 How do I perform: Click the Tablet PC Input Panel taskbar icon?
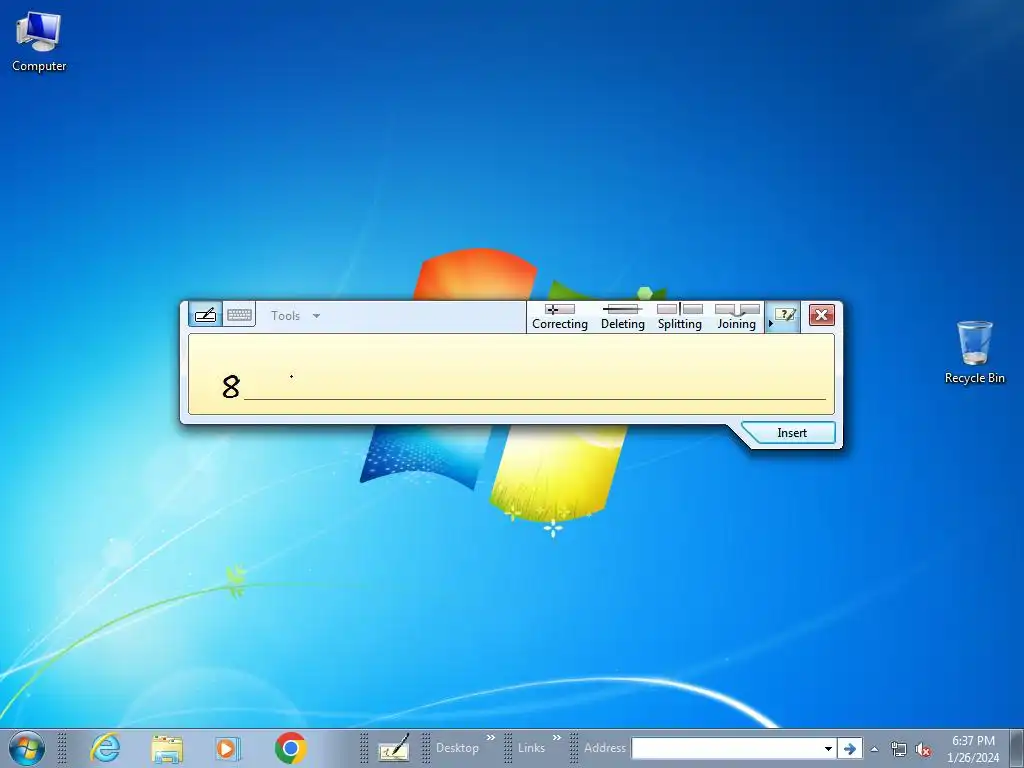click(394, 748)
